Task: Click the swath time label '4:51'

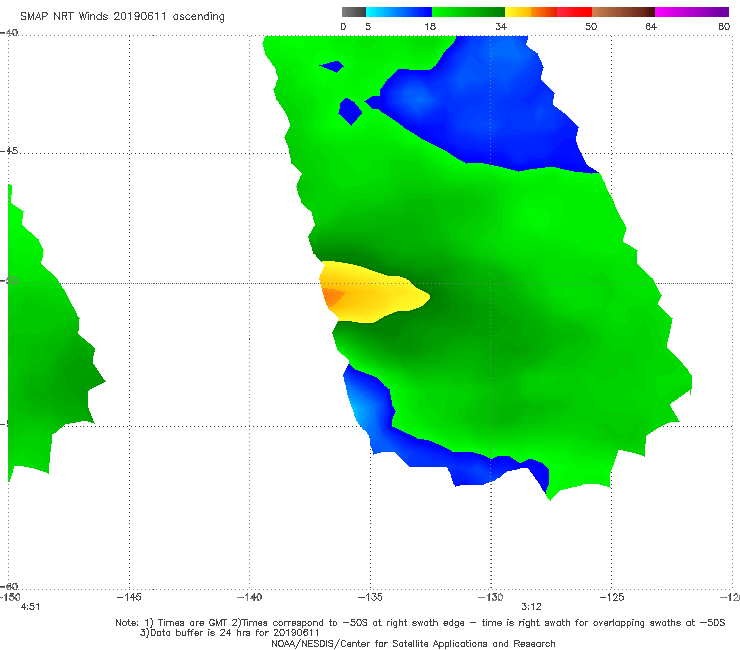Action: click(30, 607)
